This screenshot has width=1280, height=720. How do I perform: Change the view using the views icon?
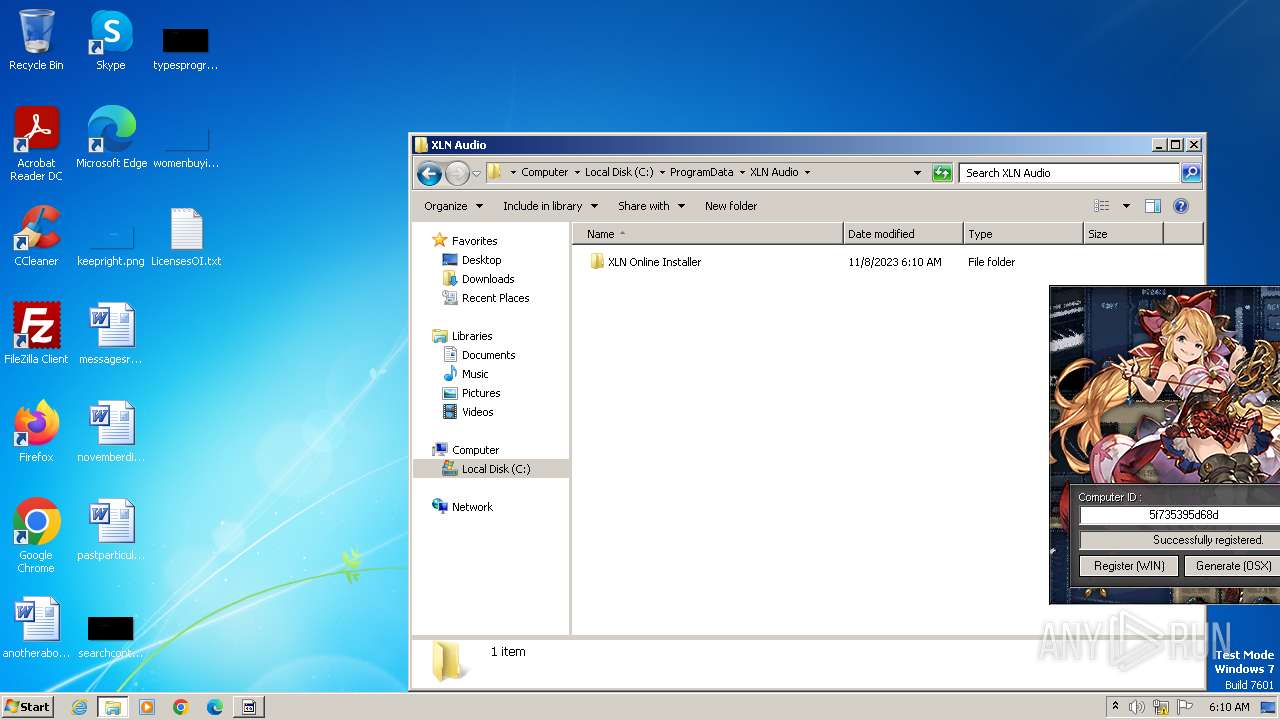coord(1101,206)
